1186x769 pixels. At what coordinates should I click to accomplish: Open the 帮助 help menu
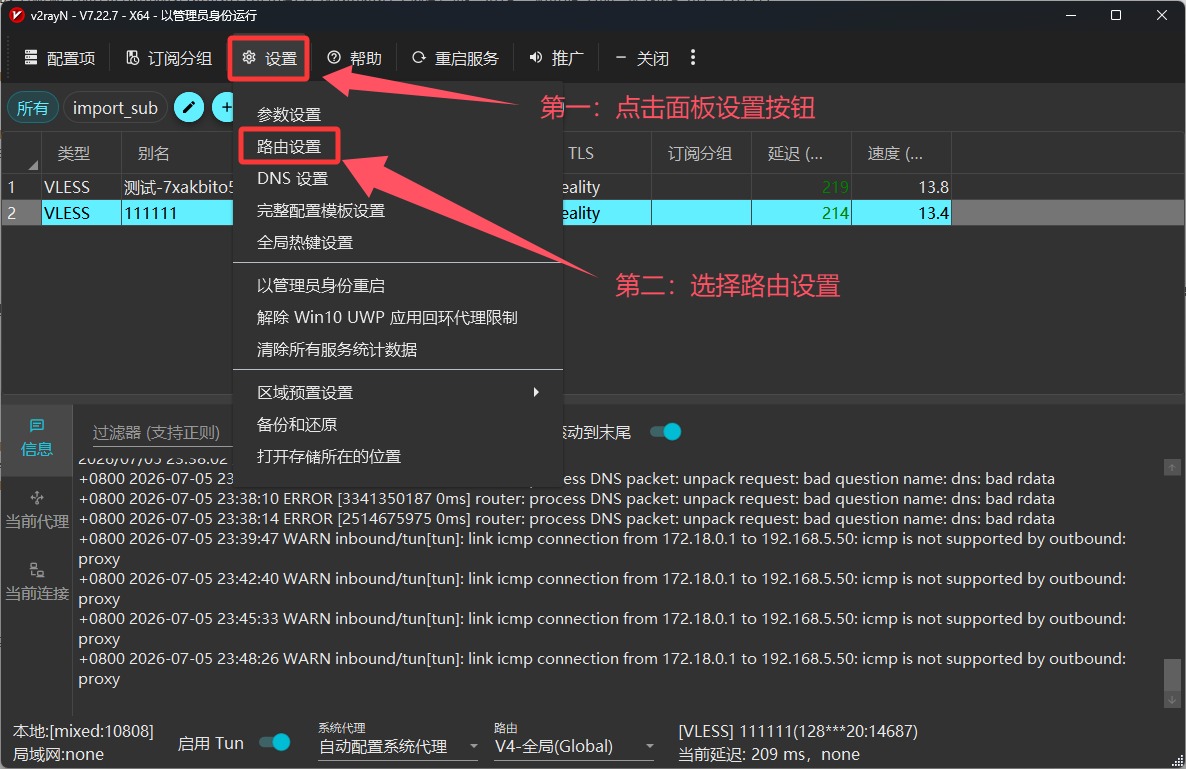tap(354, 58)
